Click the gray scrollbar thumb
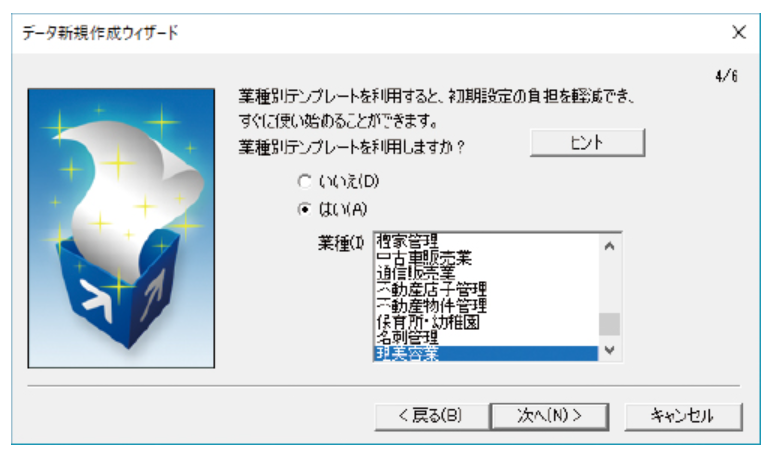 tap(610, 324)
